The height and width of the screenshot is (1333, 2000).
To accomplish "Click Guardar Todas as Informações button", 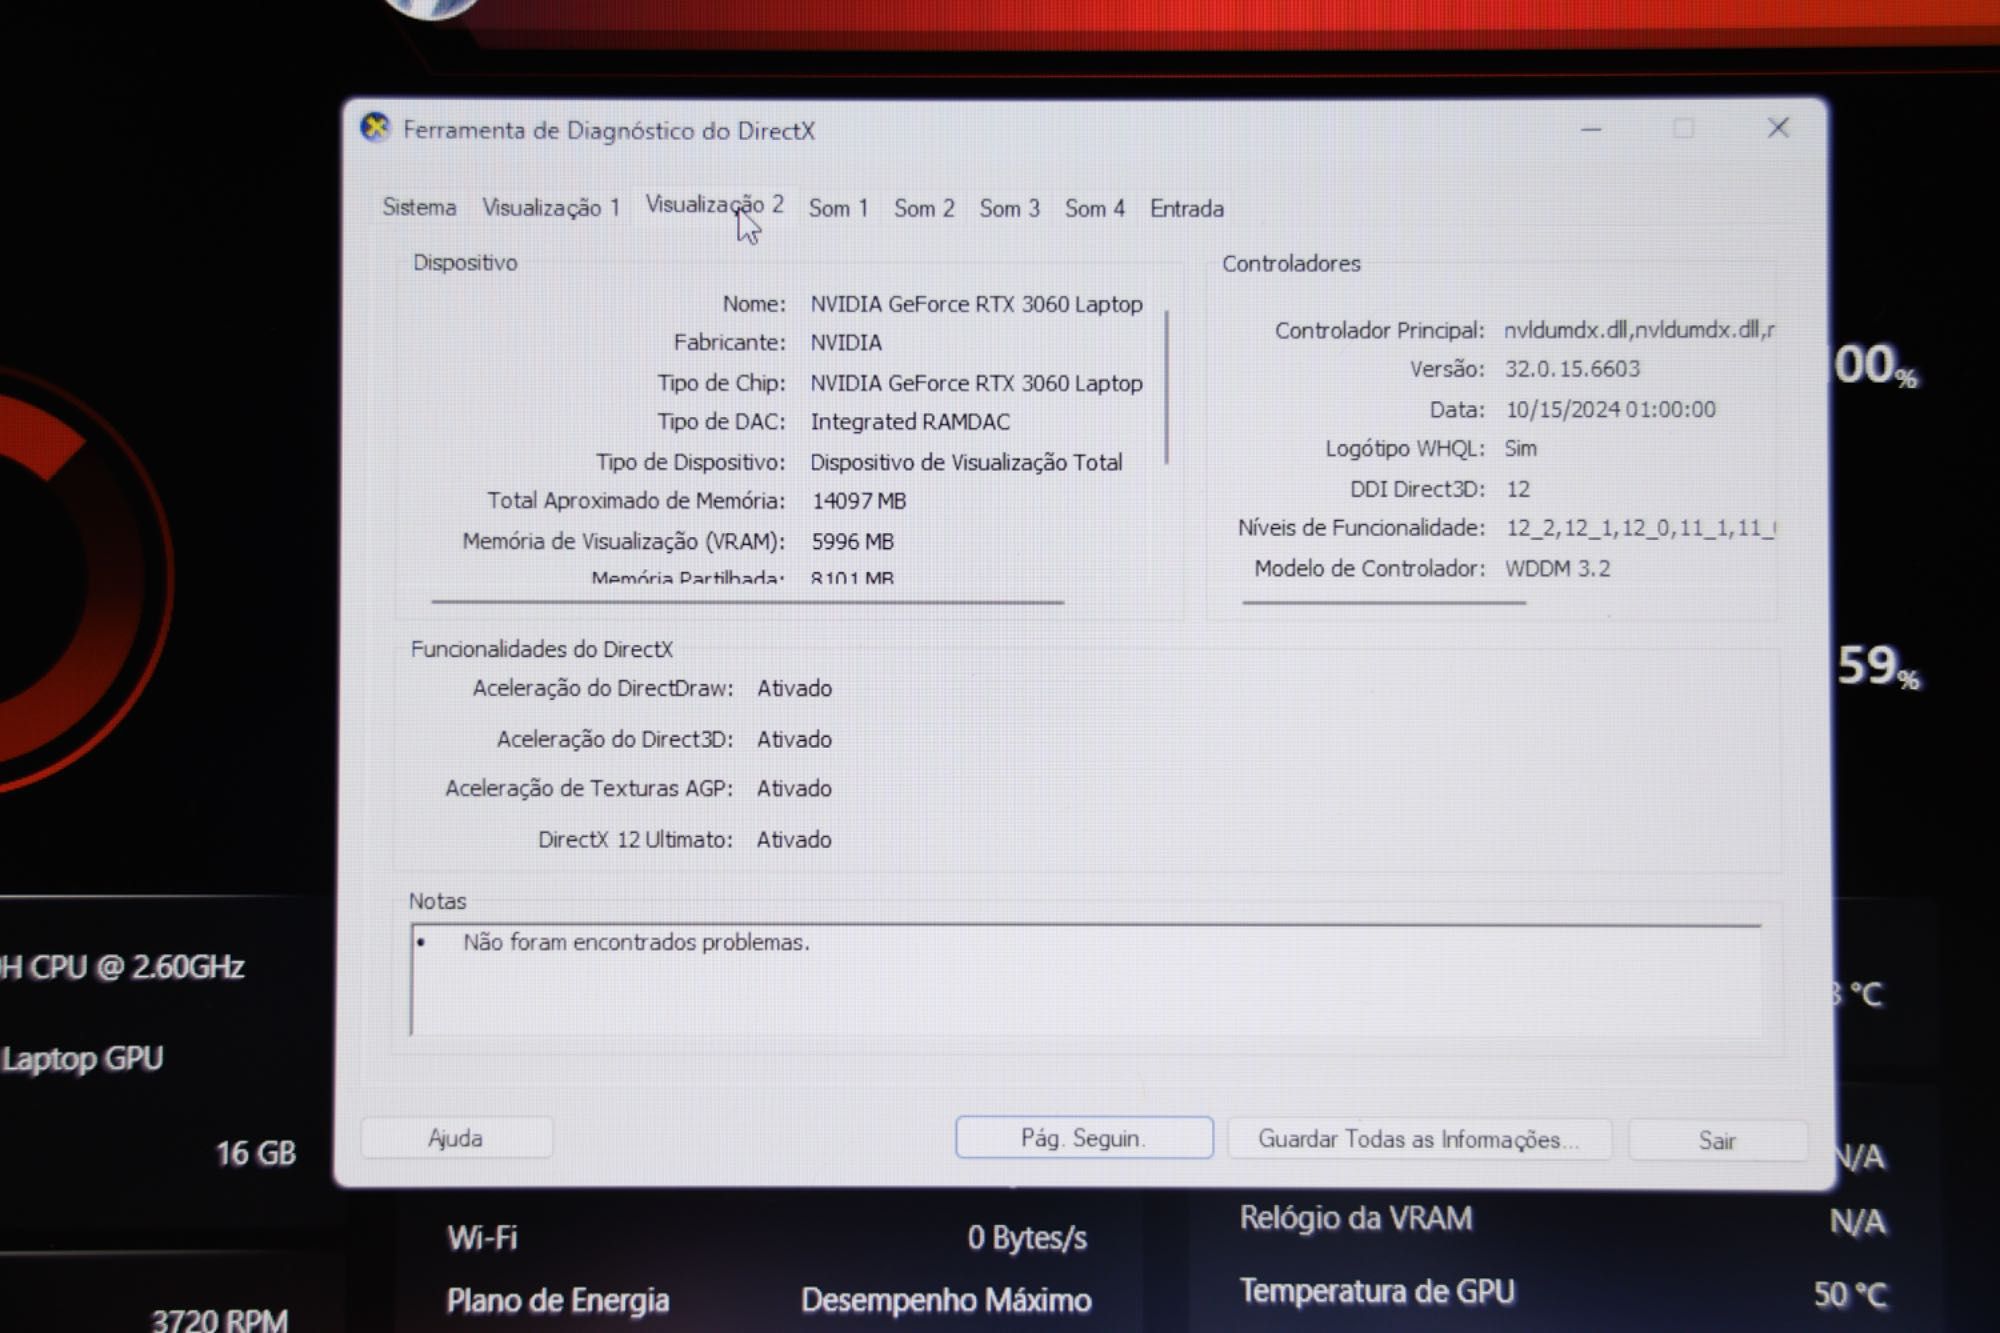I will [1419, 1139].
